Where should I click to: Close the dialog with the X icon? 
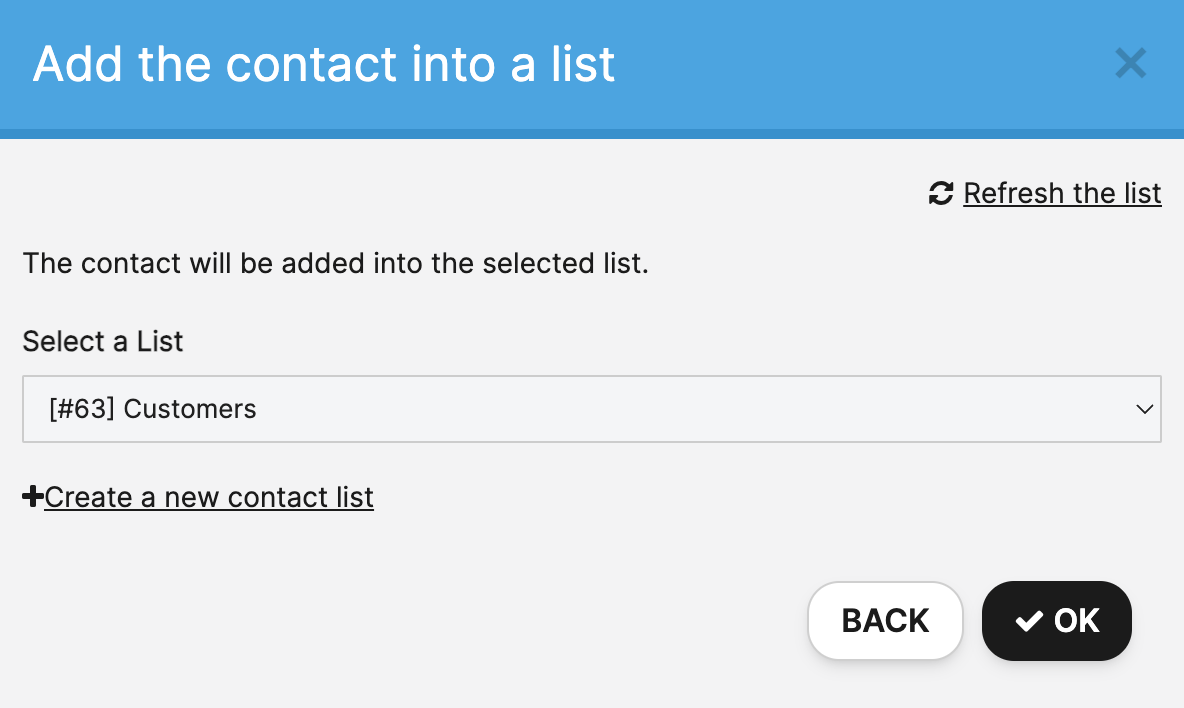(x=1130, y=63)
